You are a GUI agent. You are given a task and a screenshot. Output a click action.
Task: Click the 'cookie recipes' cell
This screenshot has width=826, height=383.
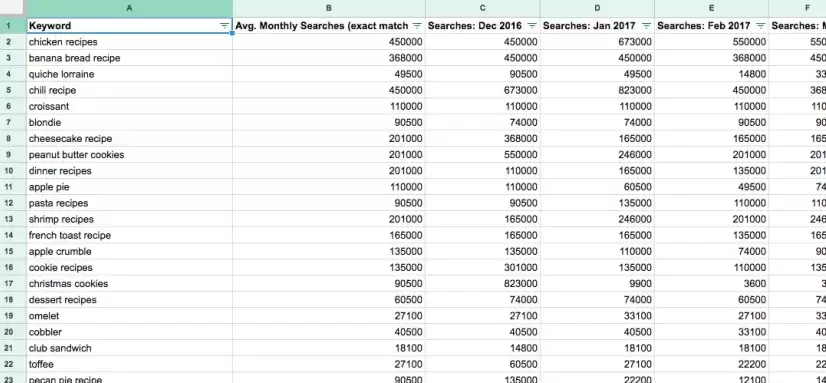coord(130,268)
